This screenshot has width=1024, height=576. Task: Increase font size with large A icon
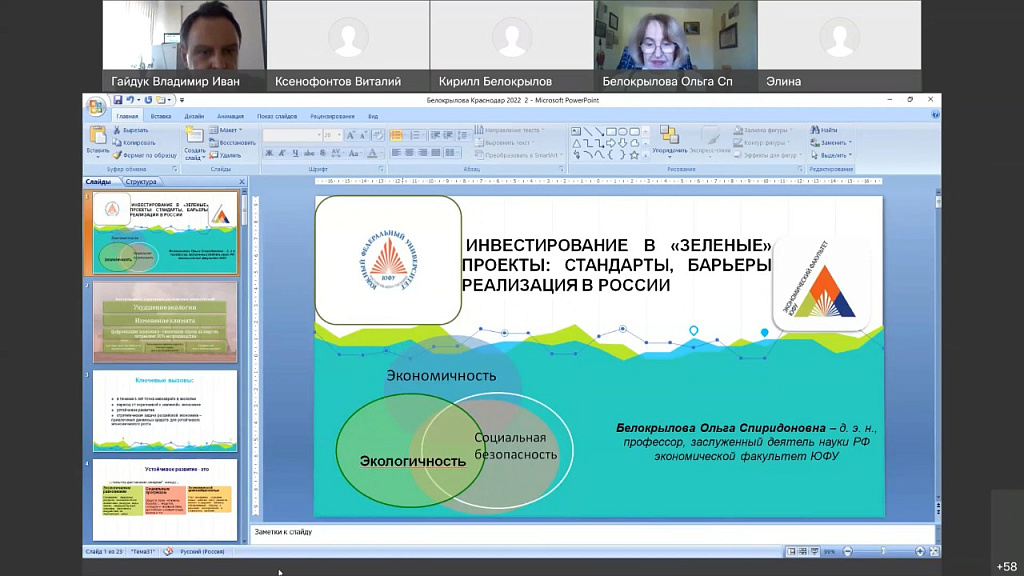[351, 135]
